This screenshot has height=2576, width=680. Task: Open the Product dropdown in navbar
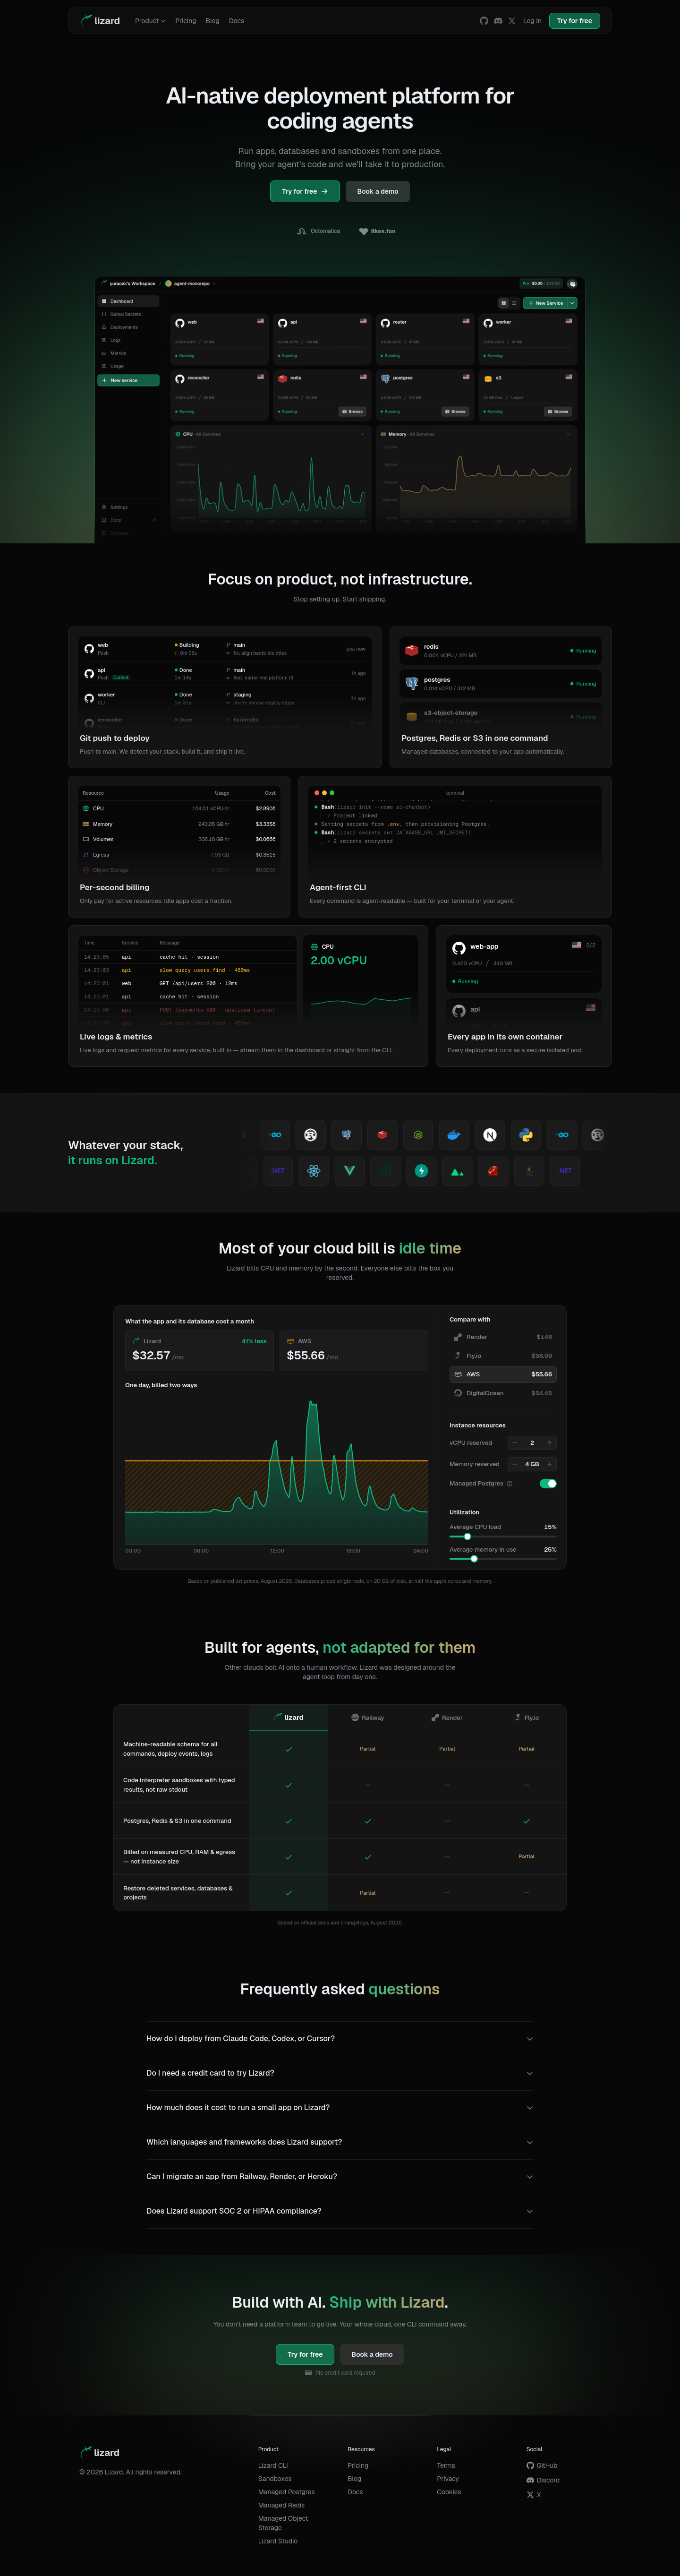tap(150, 21)
